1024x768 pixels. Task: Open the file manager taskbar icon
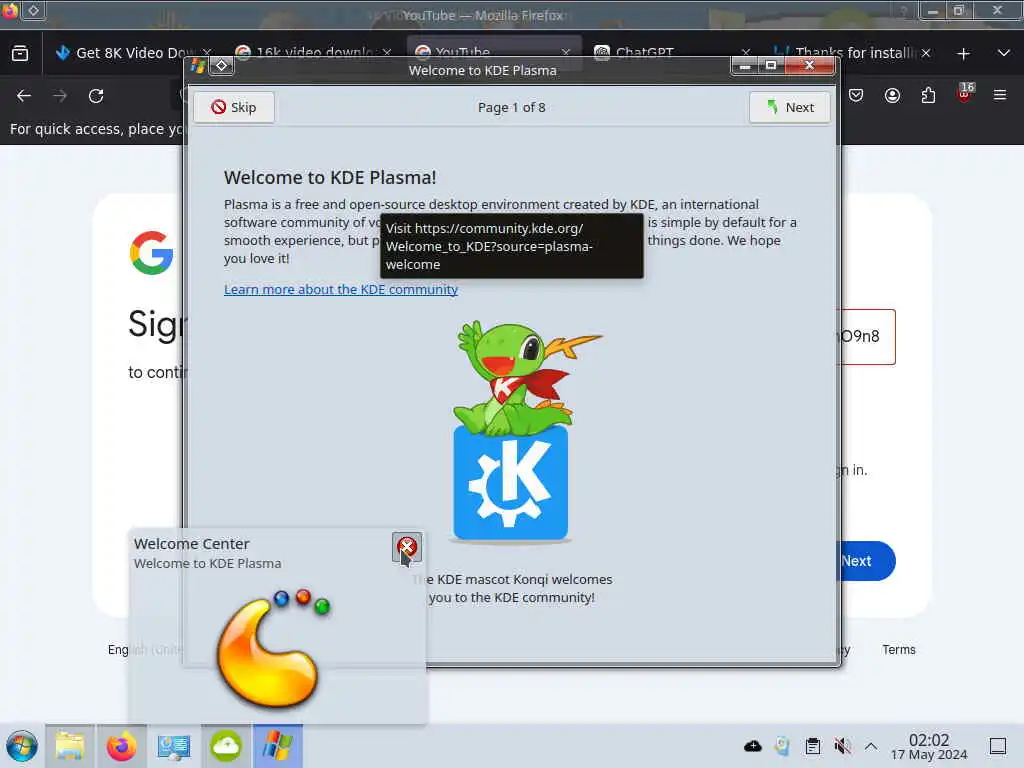click(70, 746)
